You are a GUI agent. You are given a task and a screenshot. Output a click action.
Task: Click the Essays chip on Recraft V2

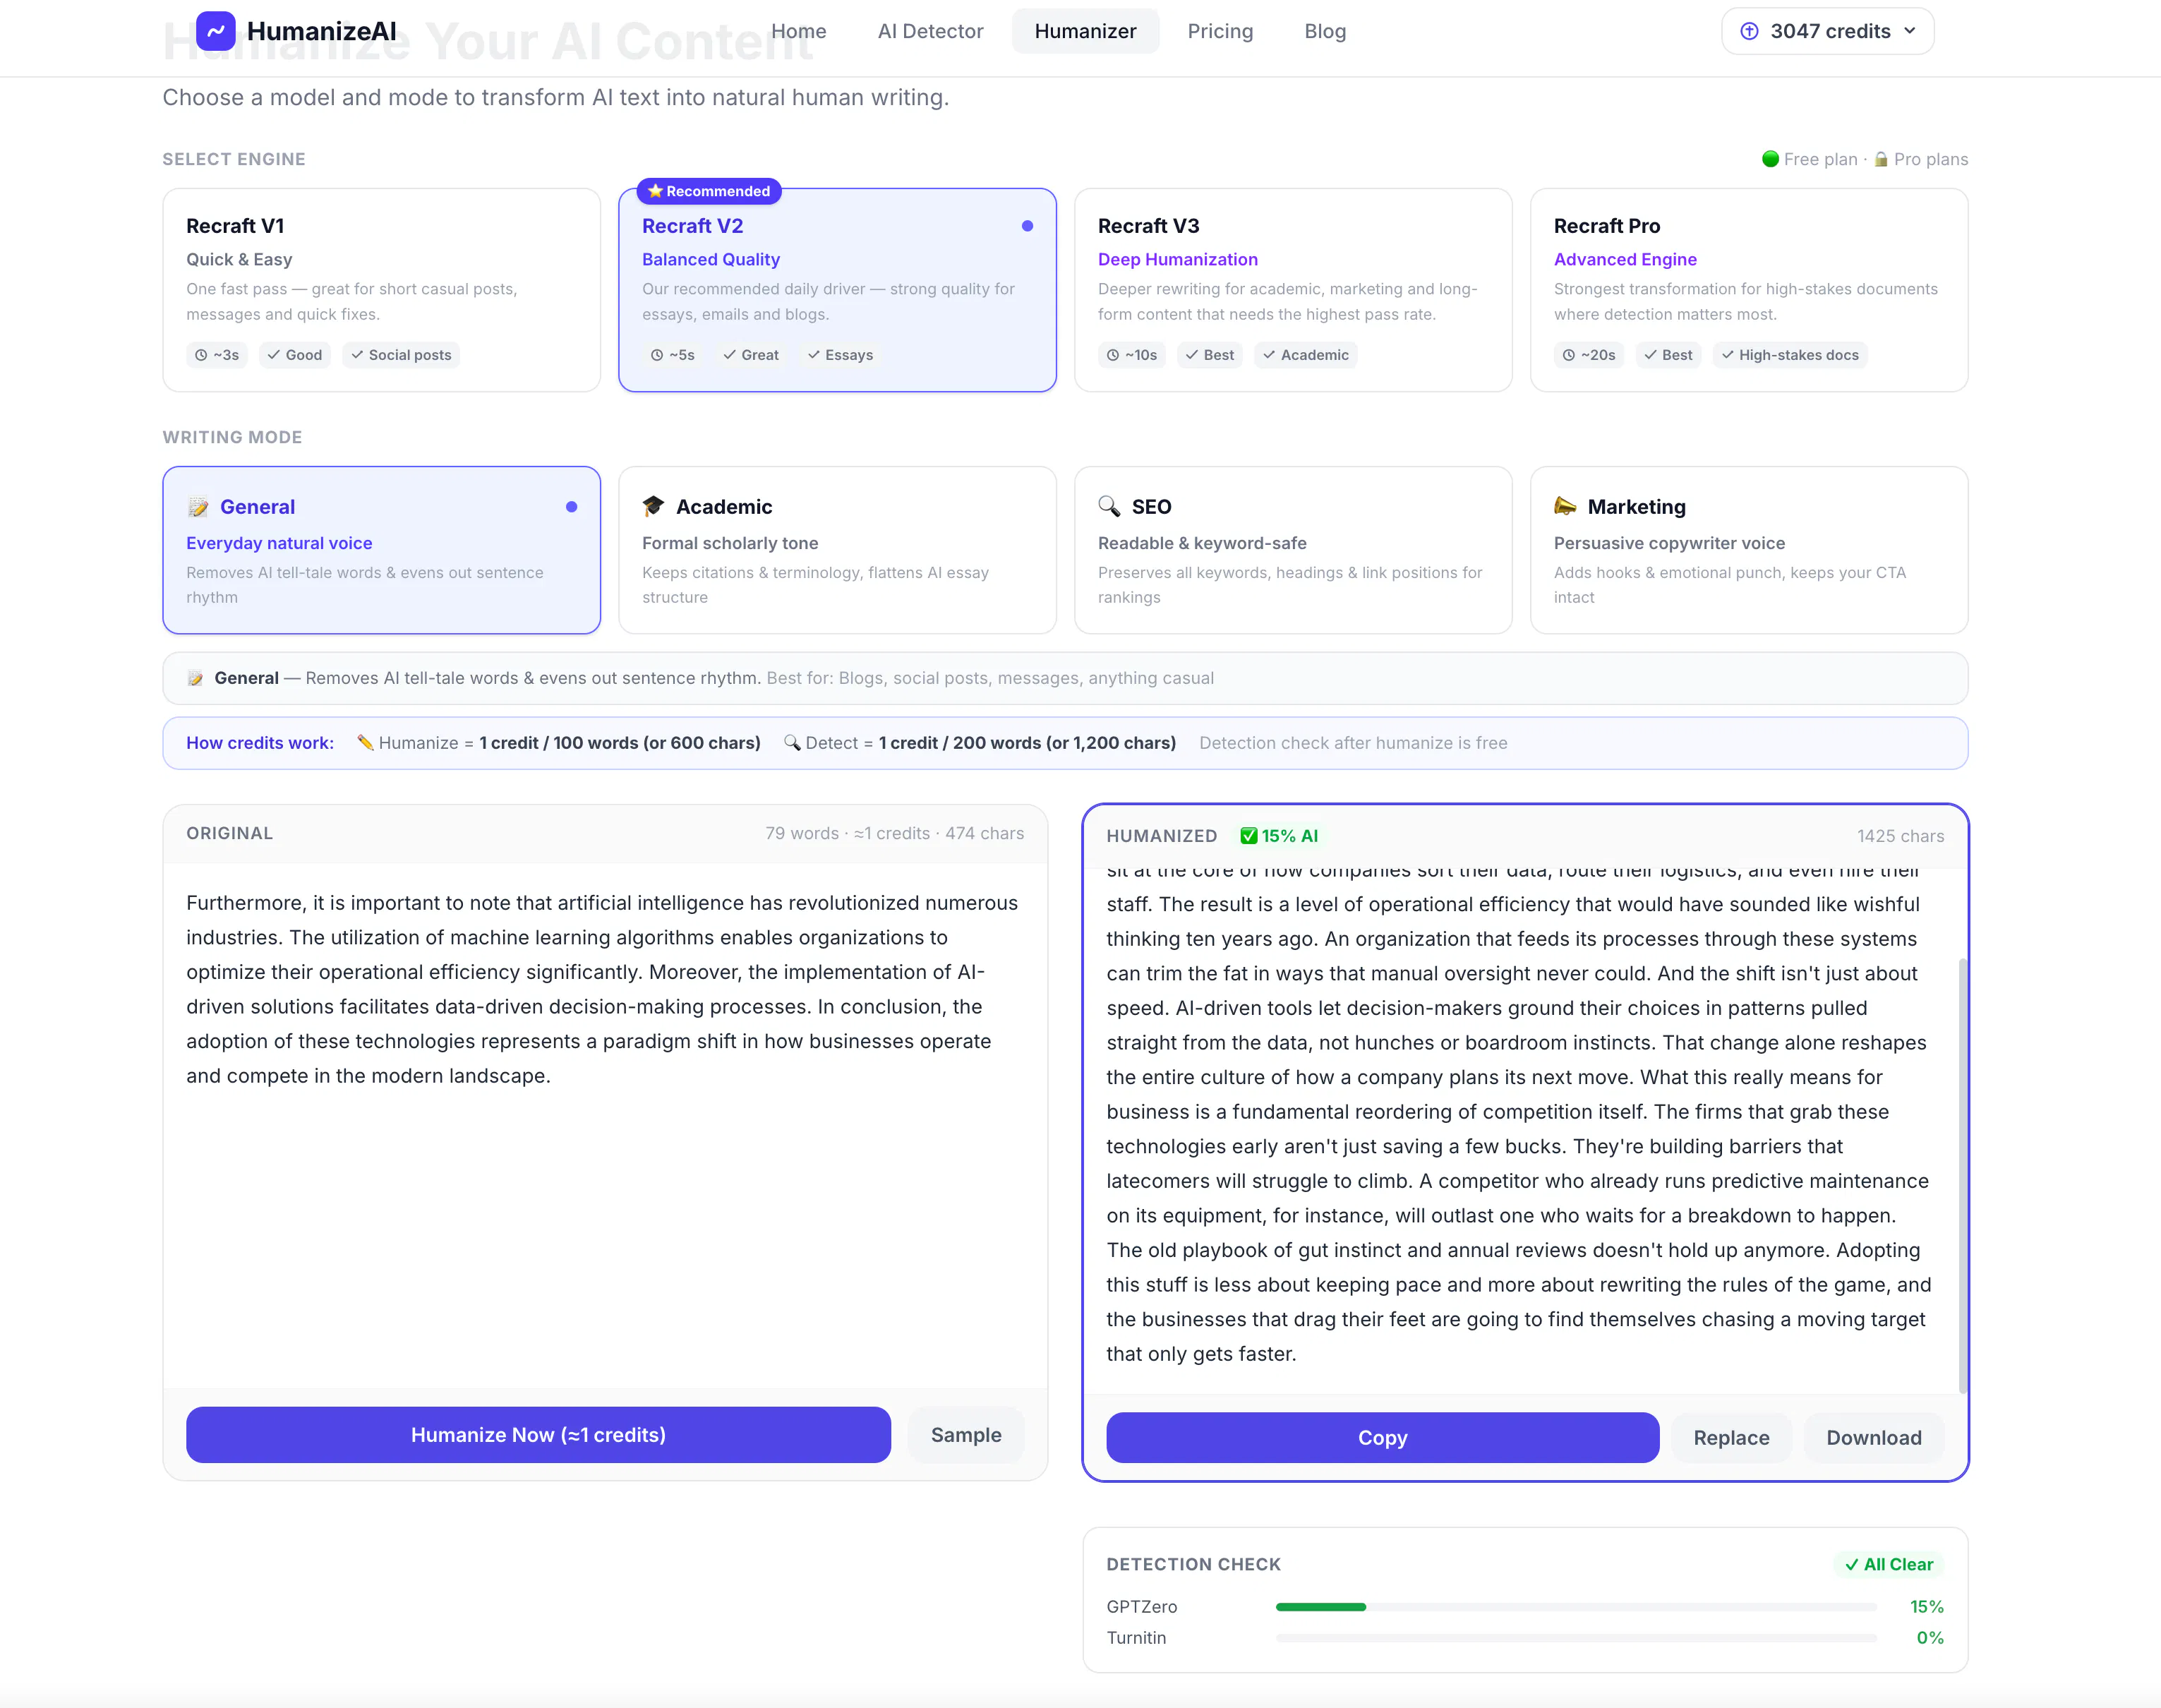point(840,355)
